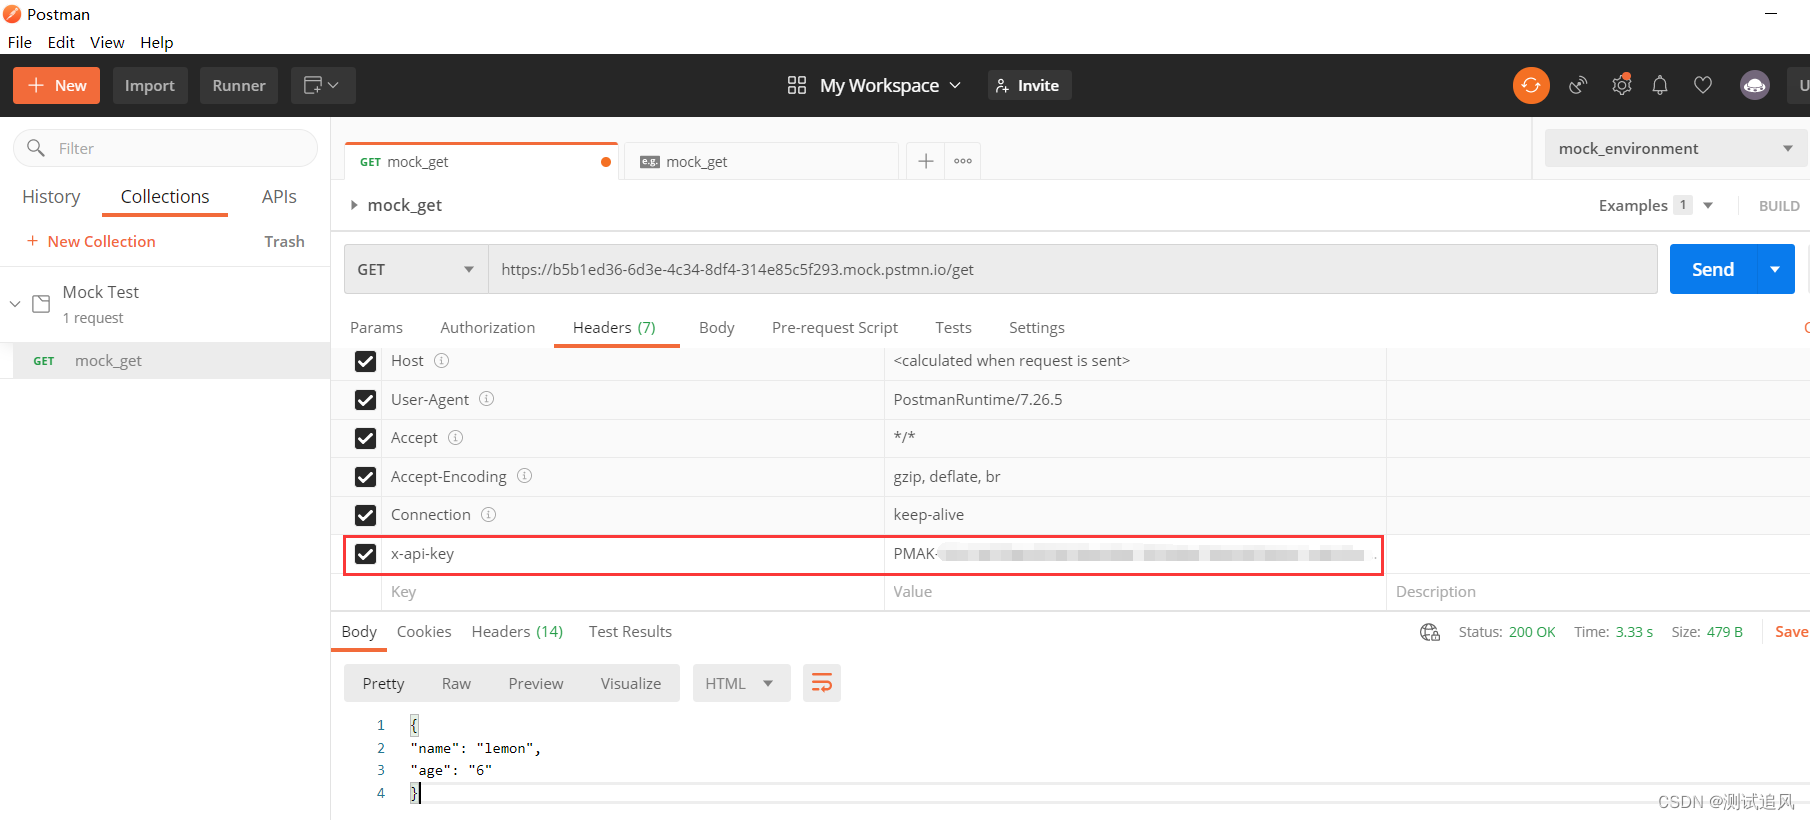Click the orange New button
Viewport: 1810px width, 820px height.
tap(56, 85)
